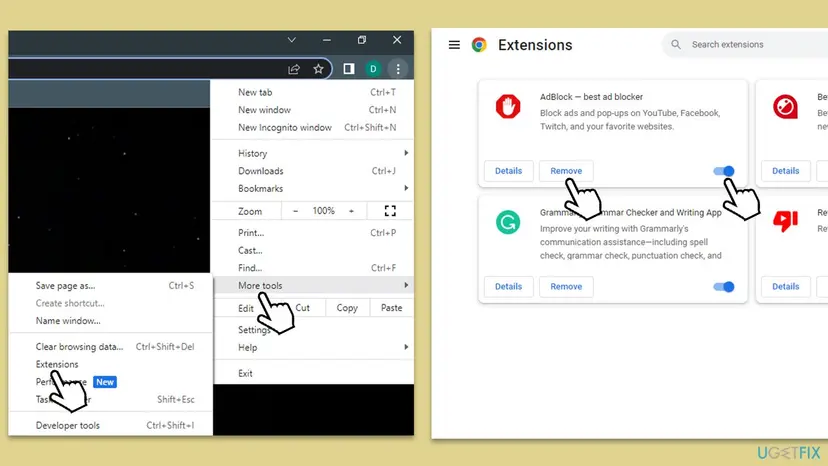The height and width of the screenshot is (466, 828).
Task: Bookmark this page with star icon
Action: pos(318,69)
